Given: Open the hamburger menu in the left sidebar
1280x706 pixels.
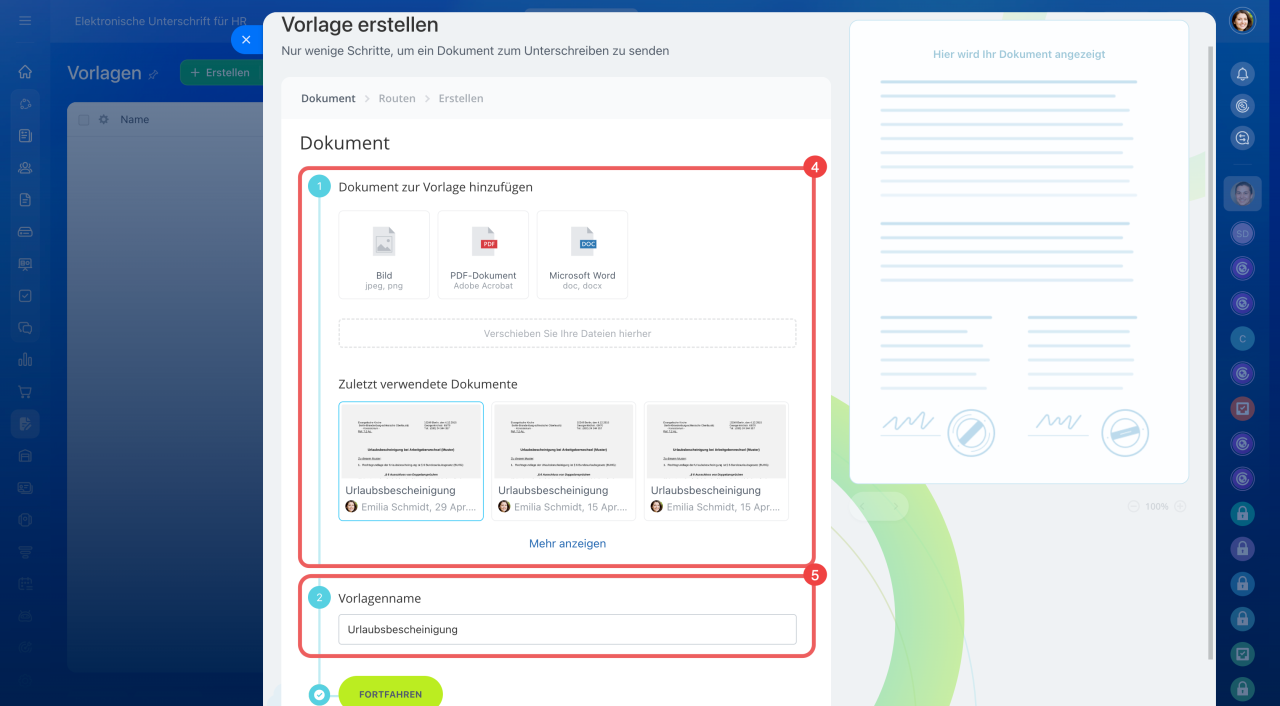Looking at the screenshot, I should click(25, 20).
